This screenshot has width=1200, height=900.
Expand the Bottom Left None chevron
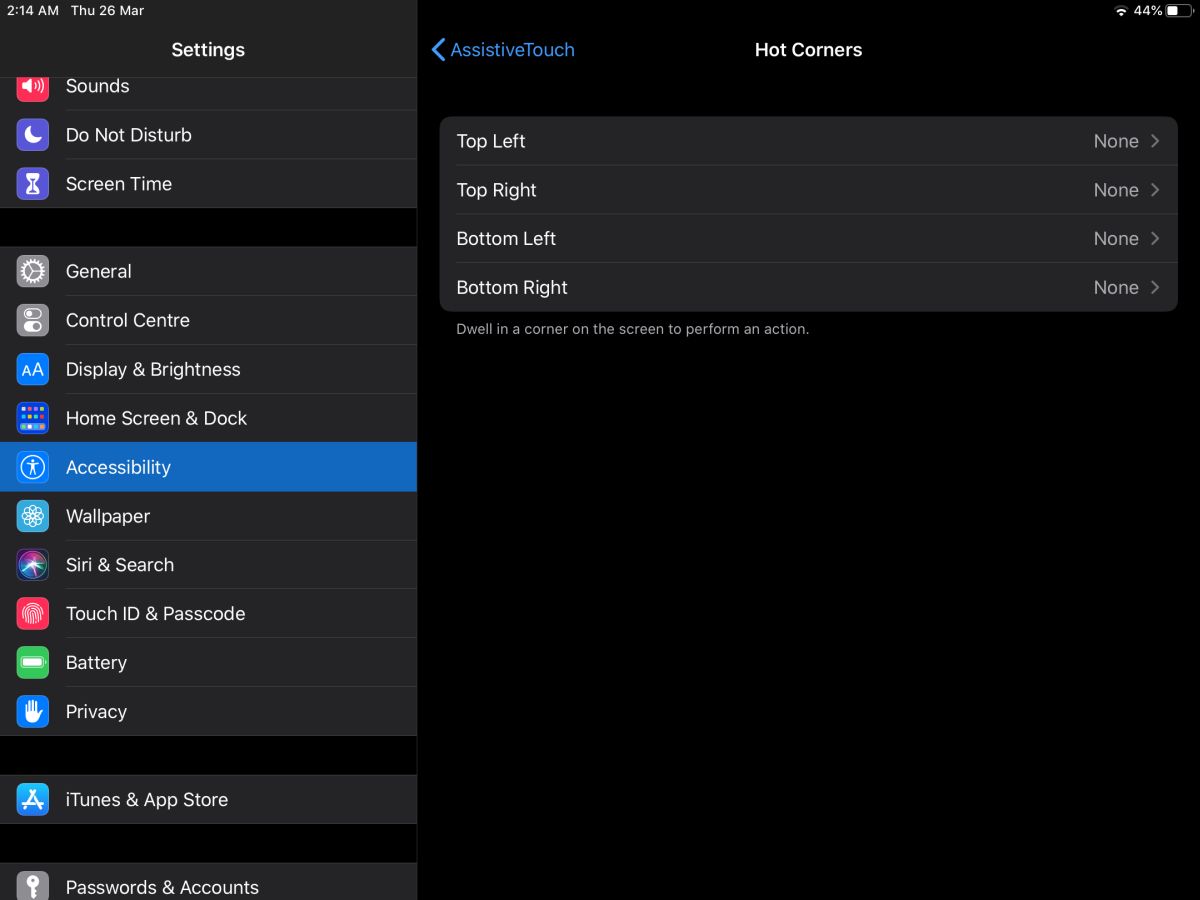tap(1155, 239)
